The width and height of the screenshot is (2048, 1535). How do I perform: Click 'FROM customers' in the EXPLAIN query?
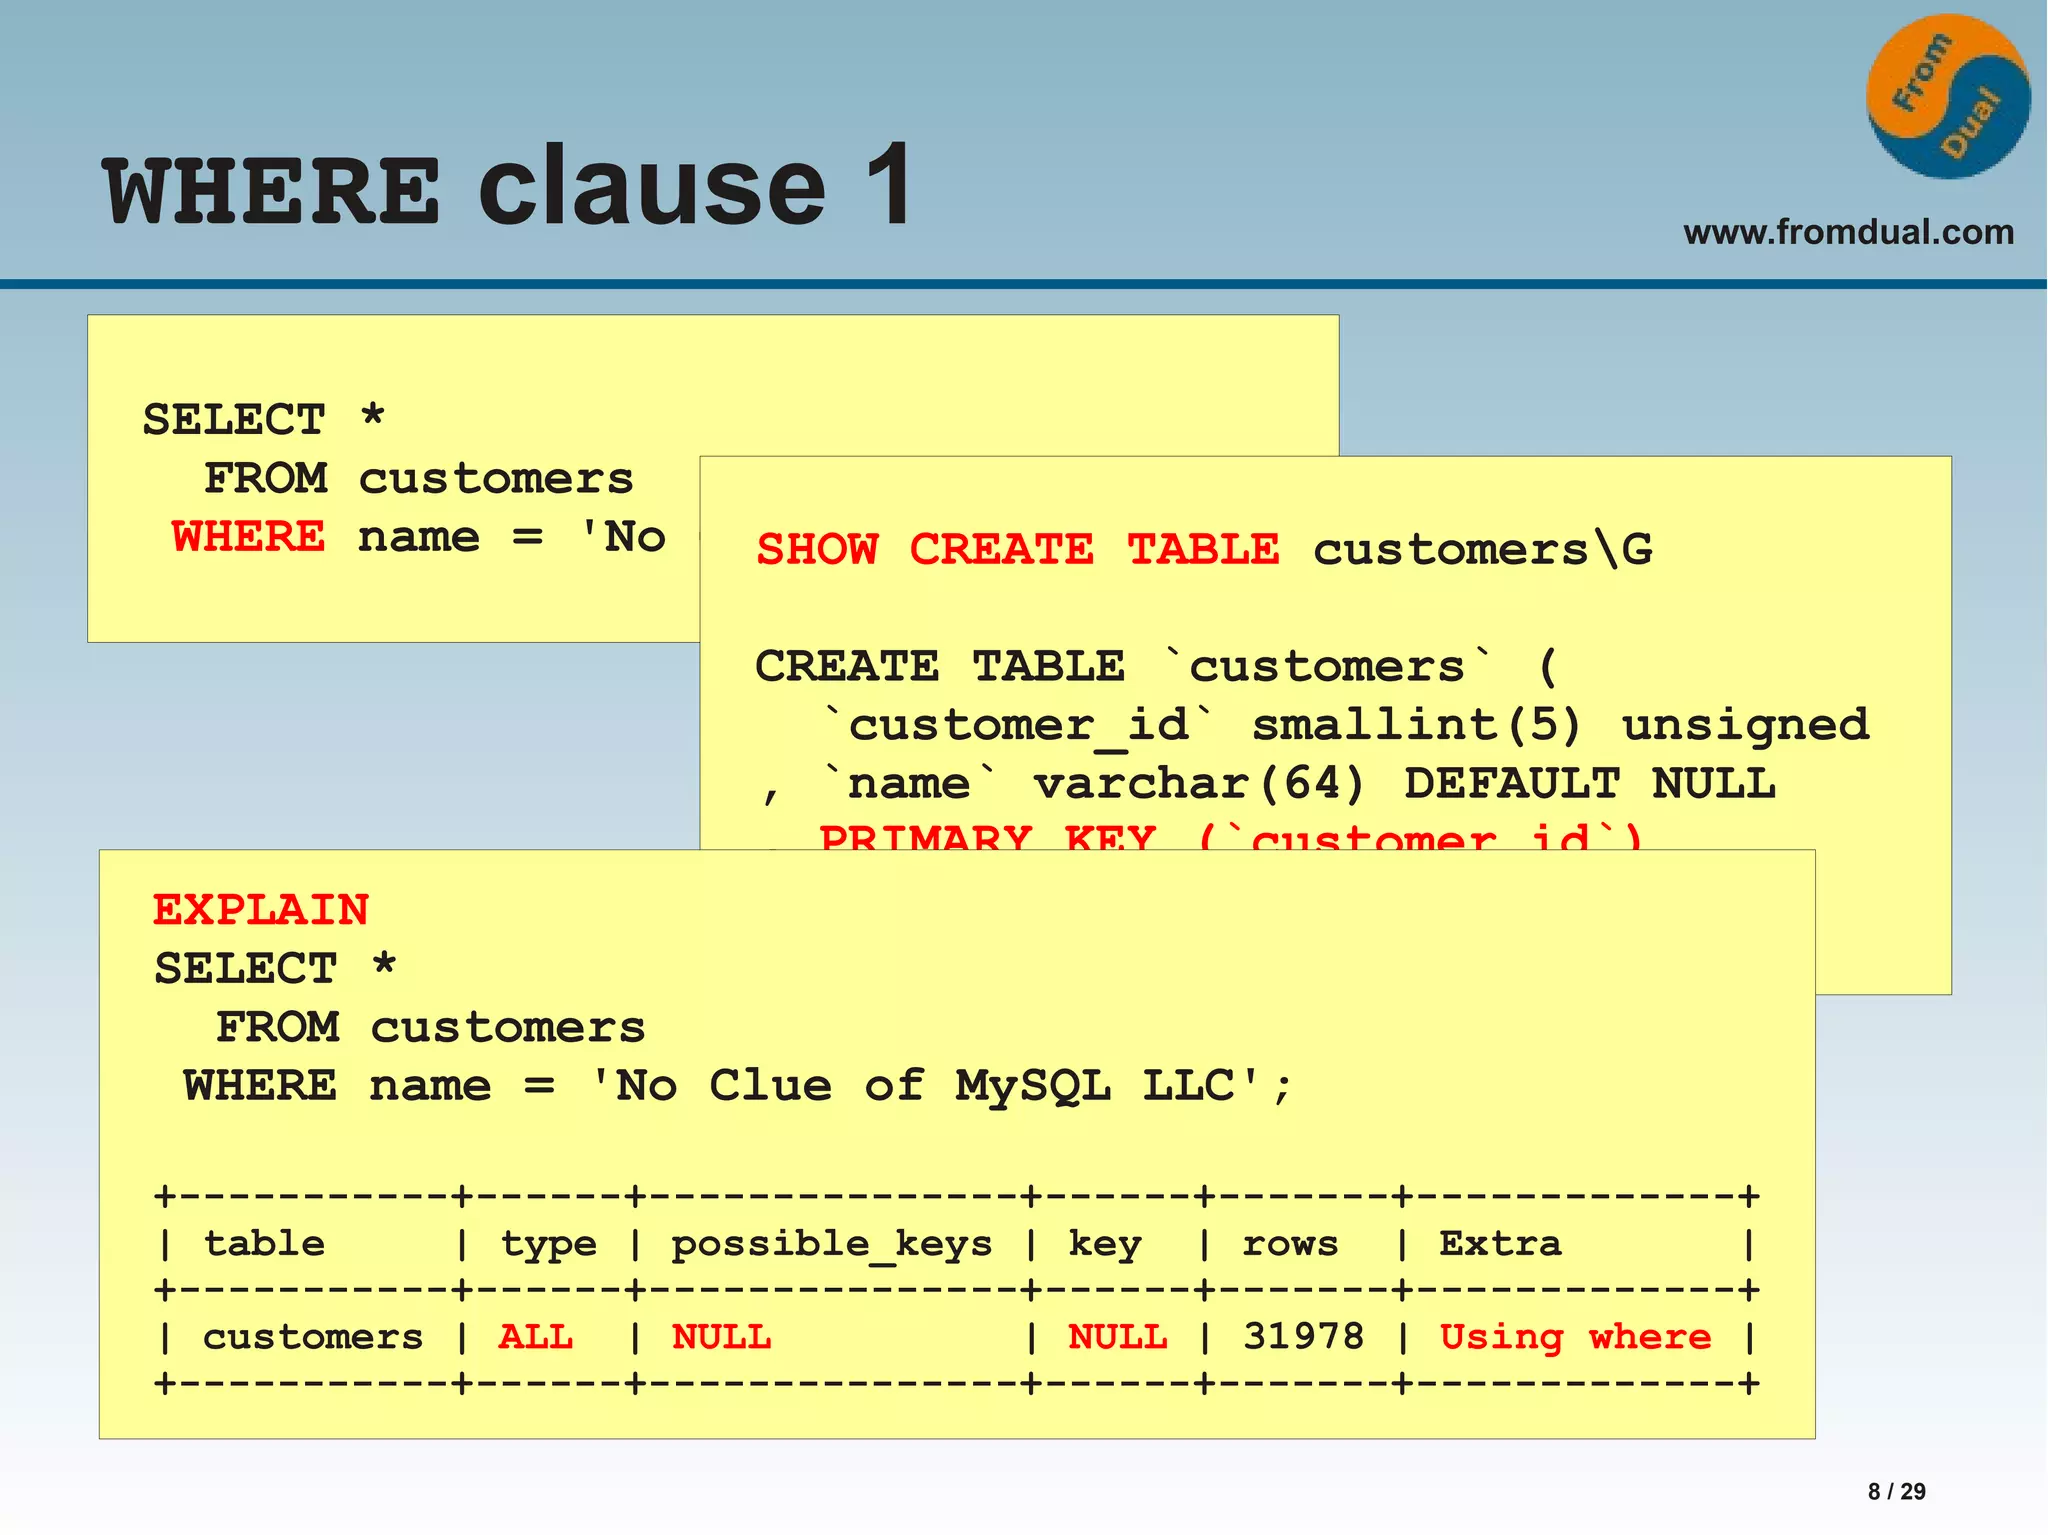[x=431, y=1027]
